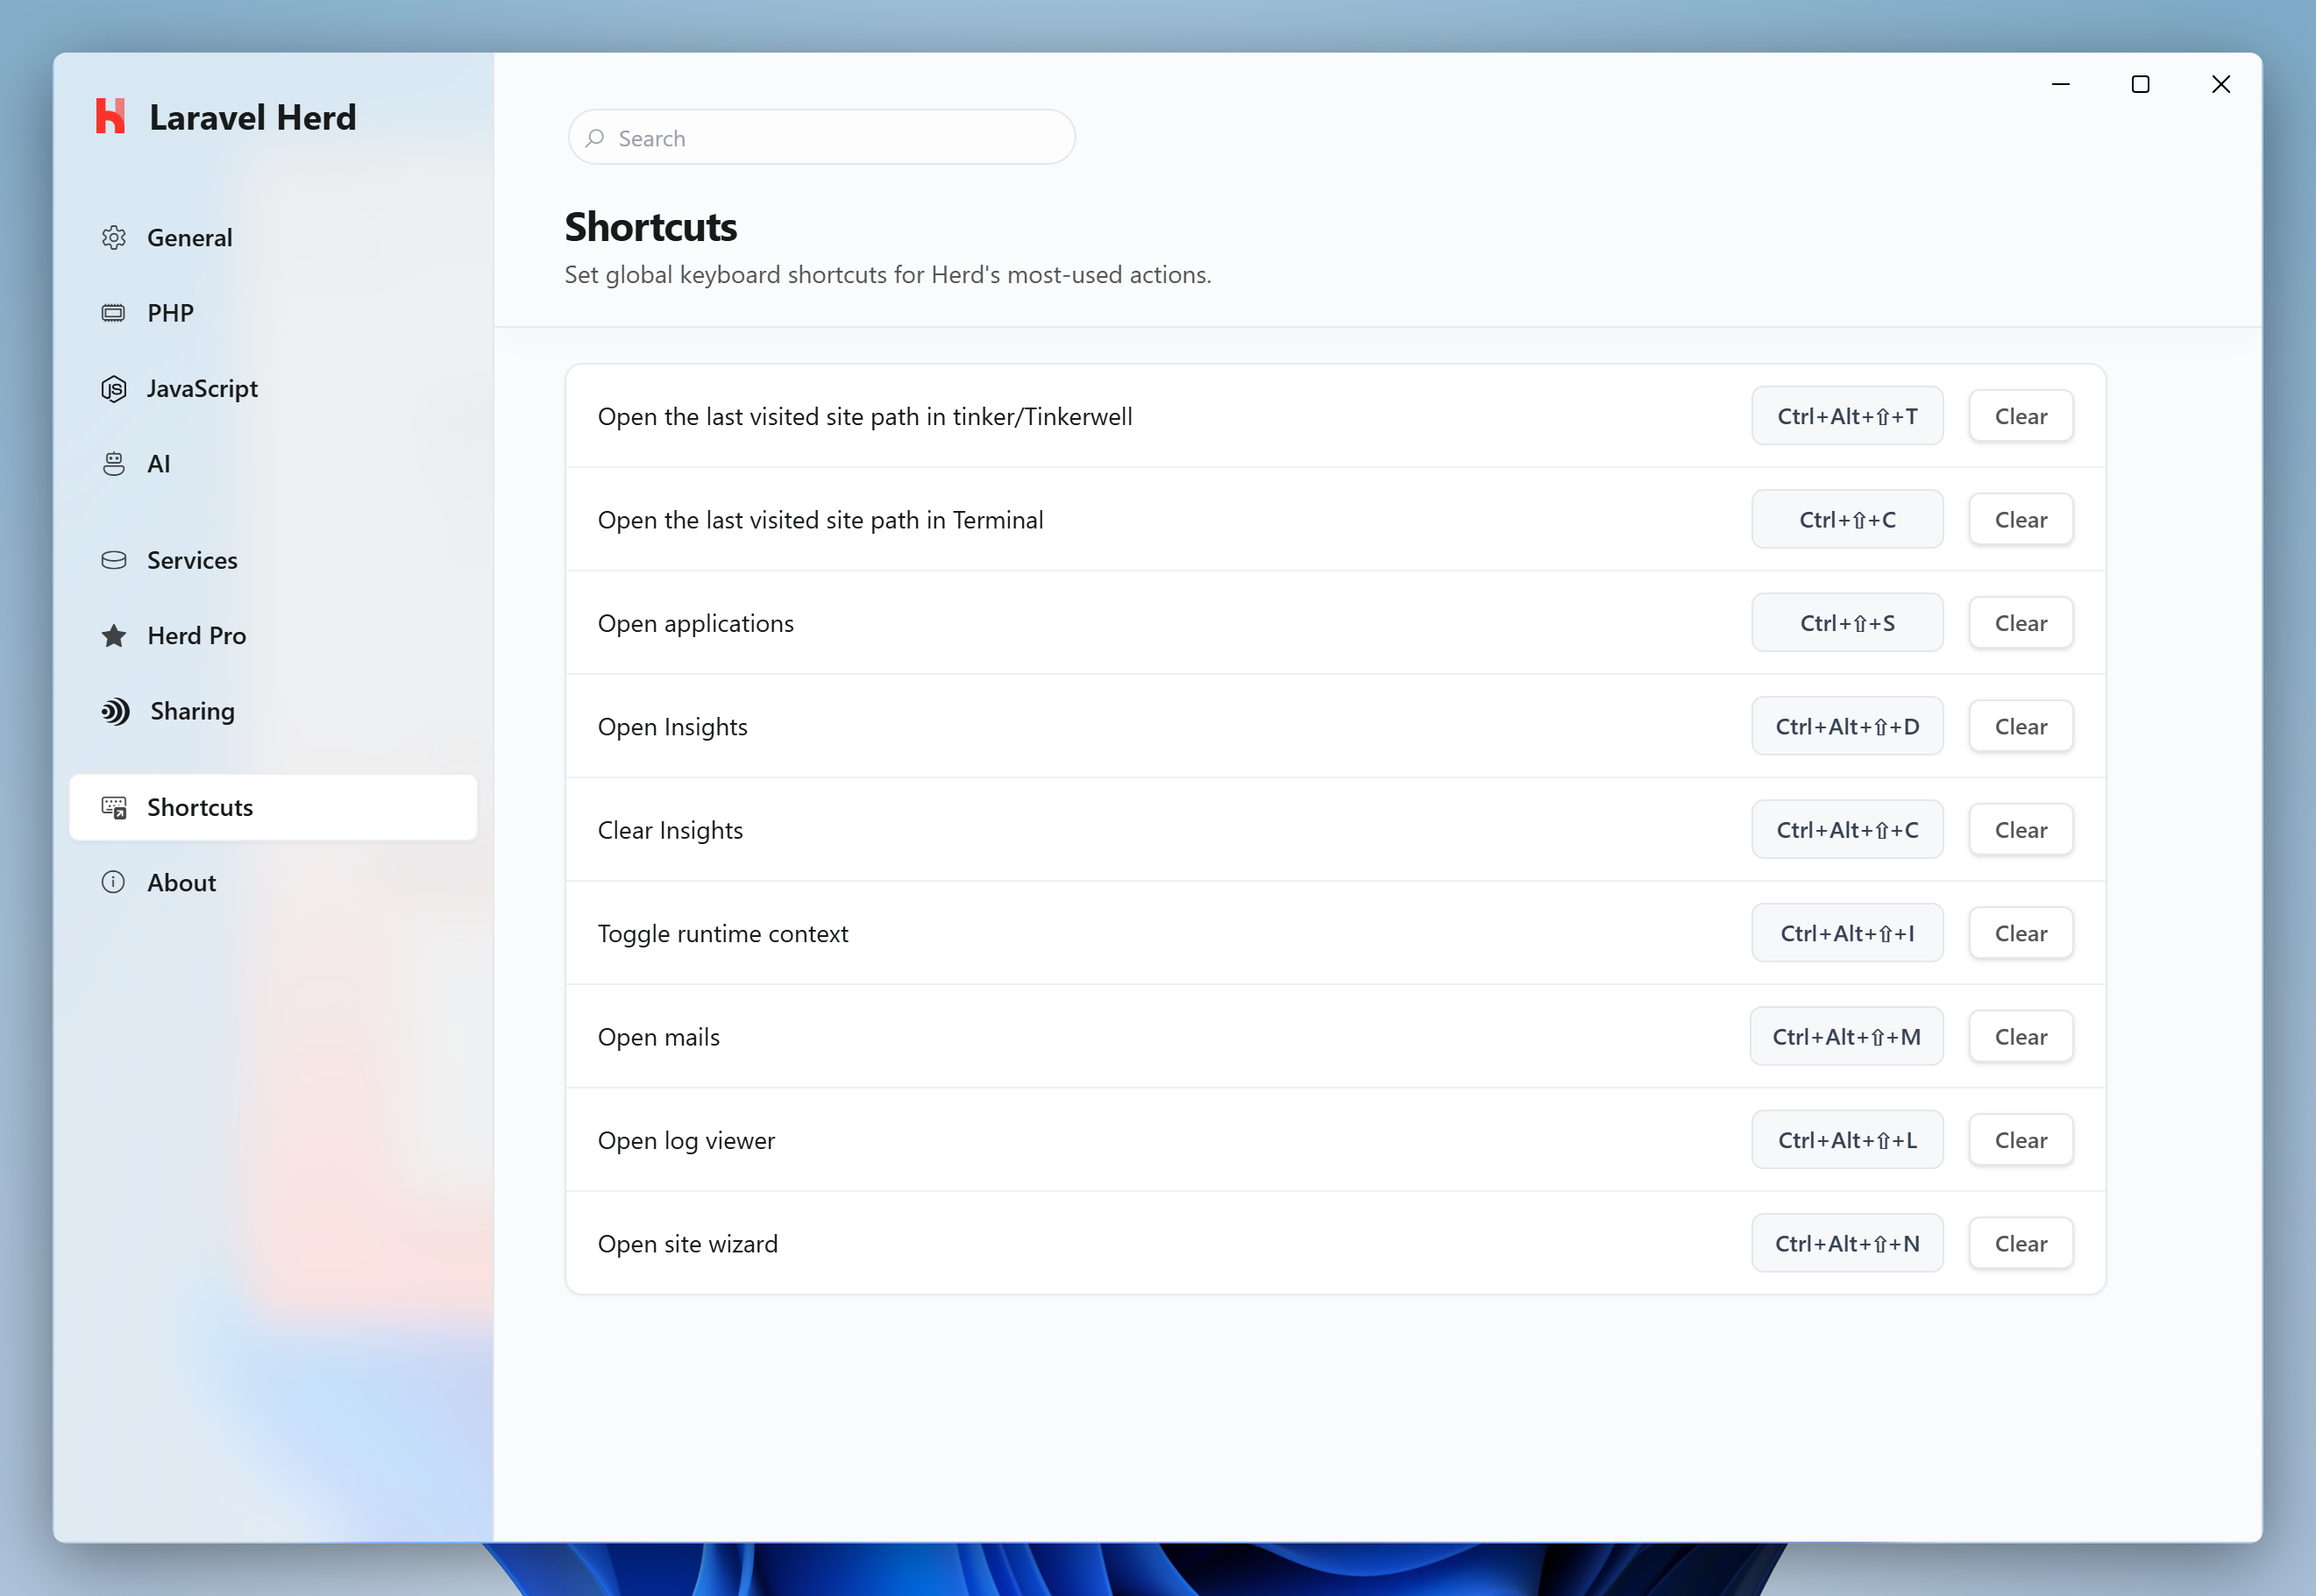
Task: Click the Herd Pro star icon
Action: [x=114, y=636]
